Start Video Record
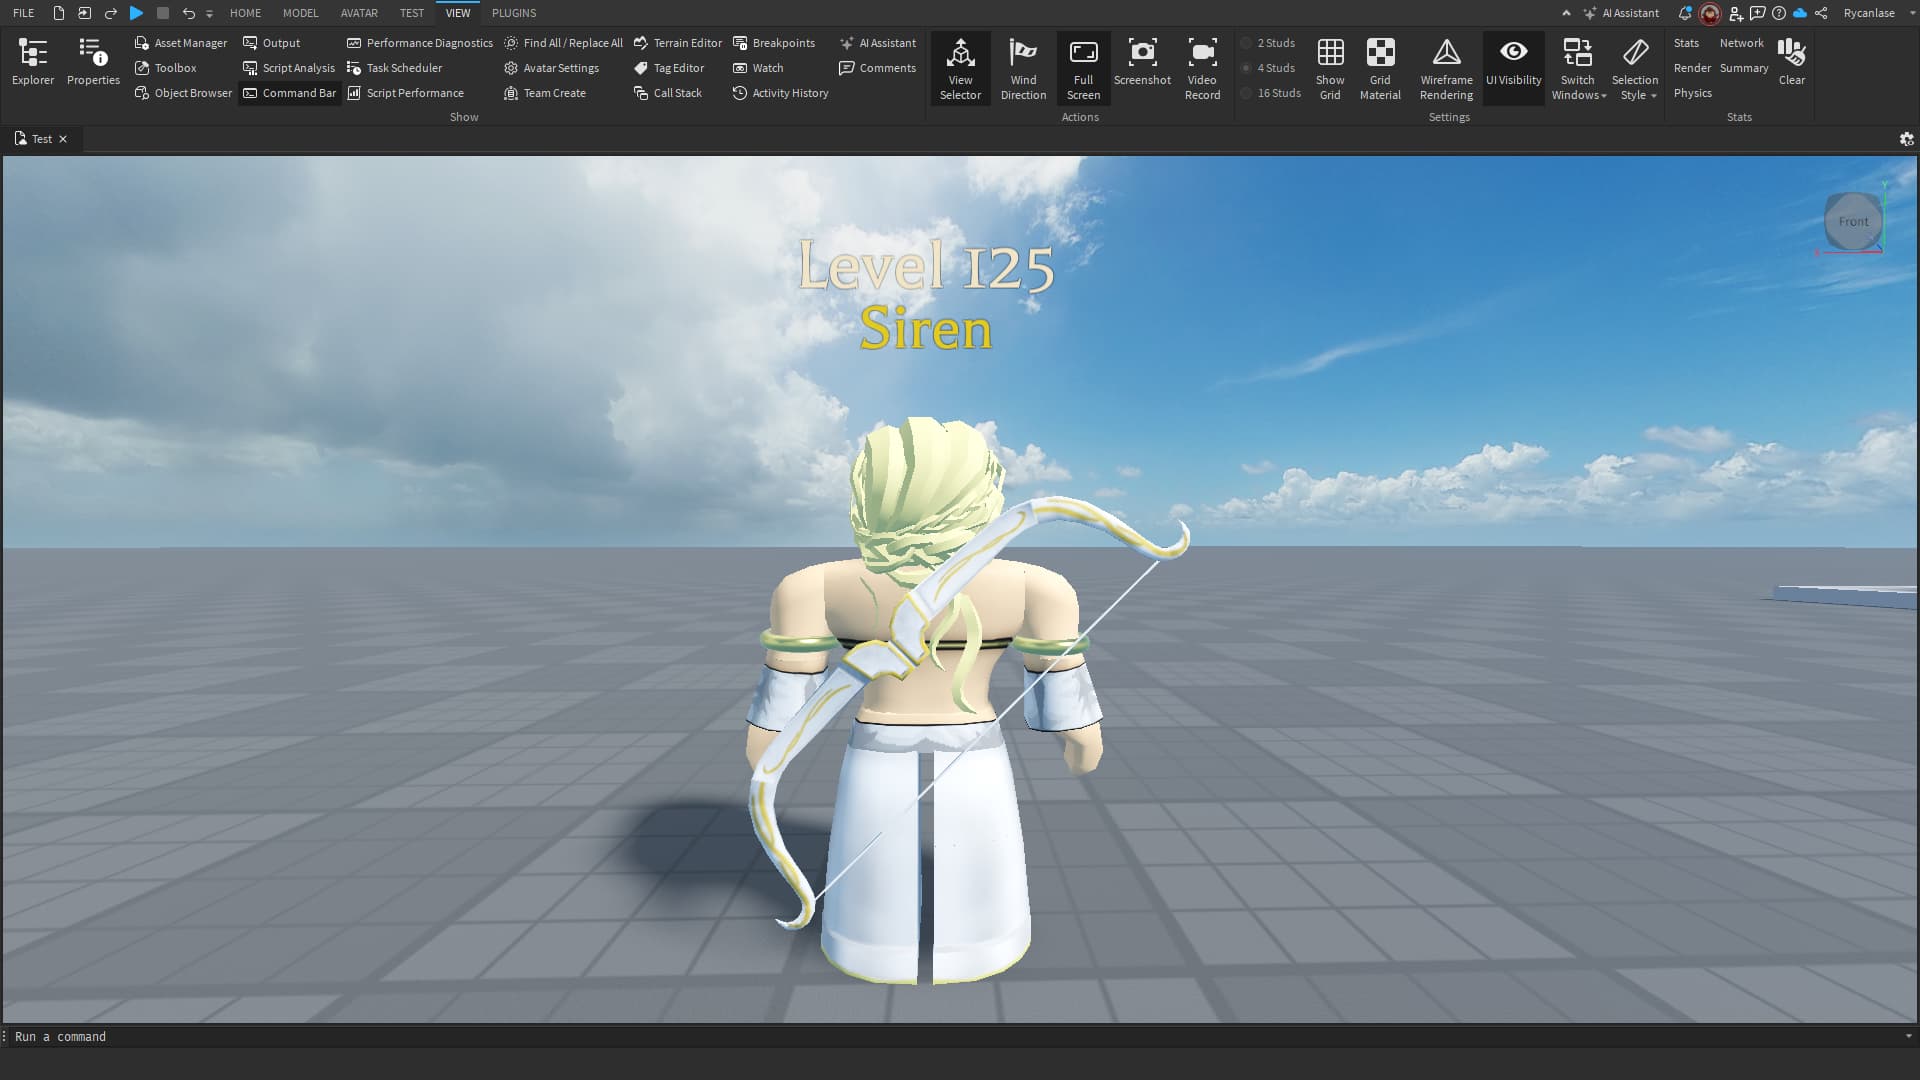This screenshot has height=1080, width=1920. click(x=1202, y=68)
